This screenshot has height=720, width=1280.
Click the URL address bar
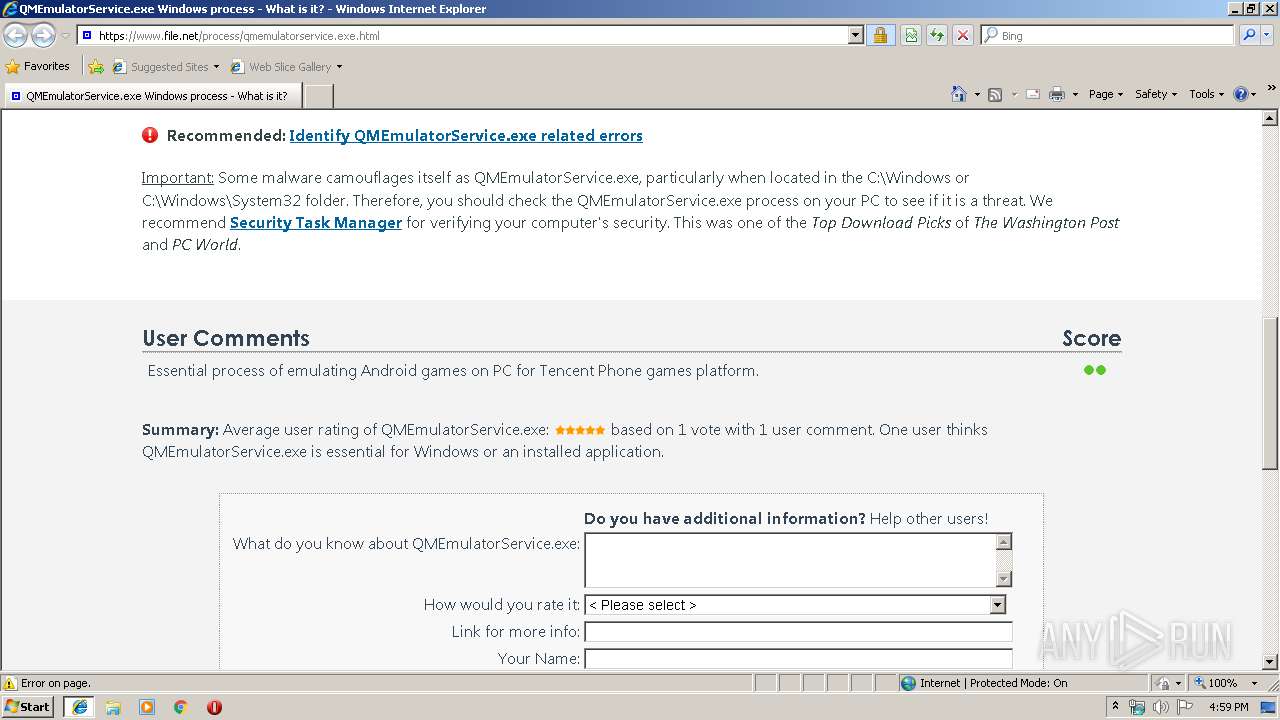point(471,35)
